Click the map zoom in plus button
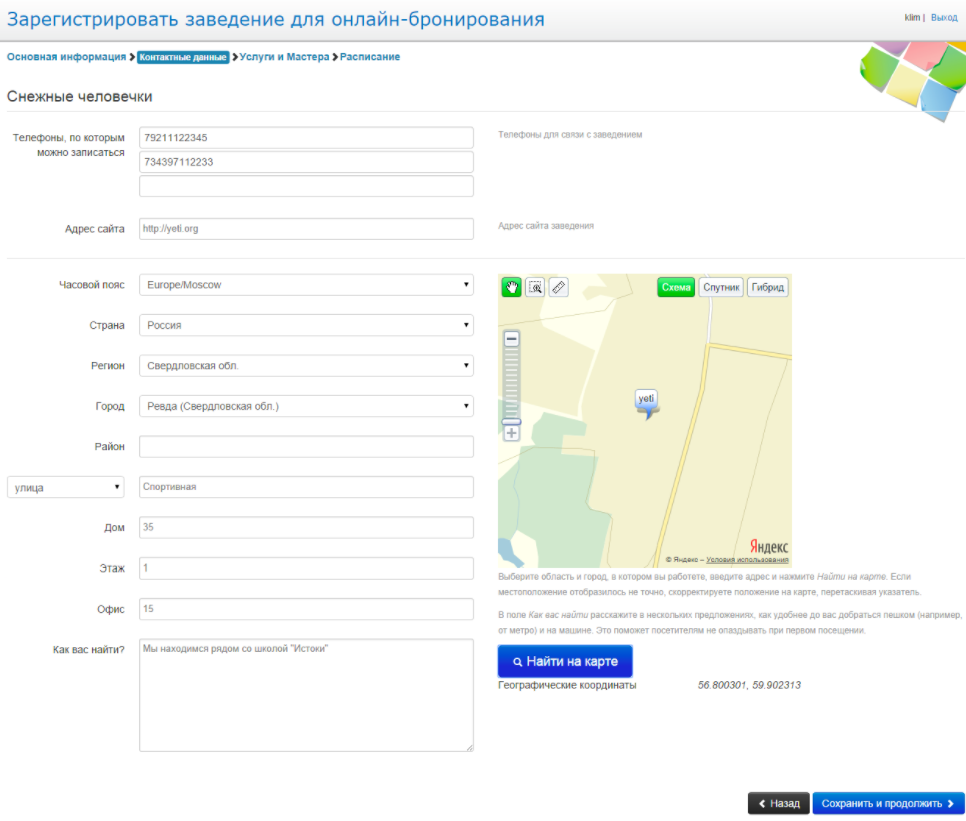The width and height of the screenshot is (966, 821). pyautogui.click(x=511, y=433)
